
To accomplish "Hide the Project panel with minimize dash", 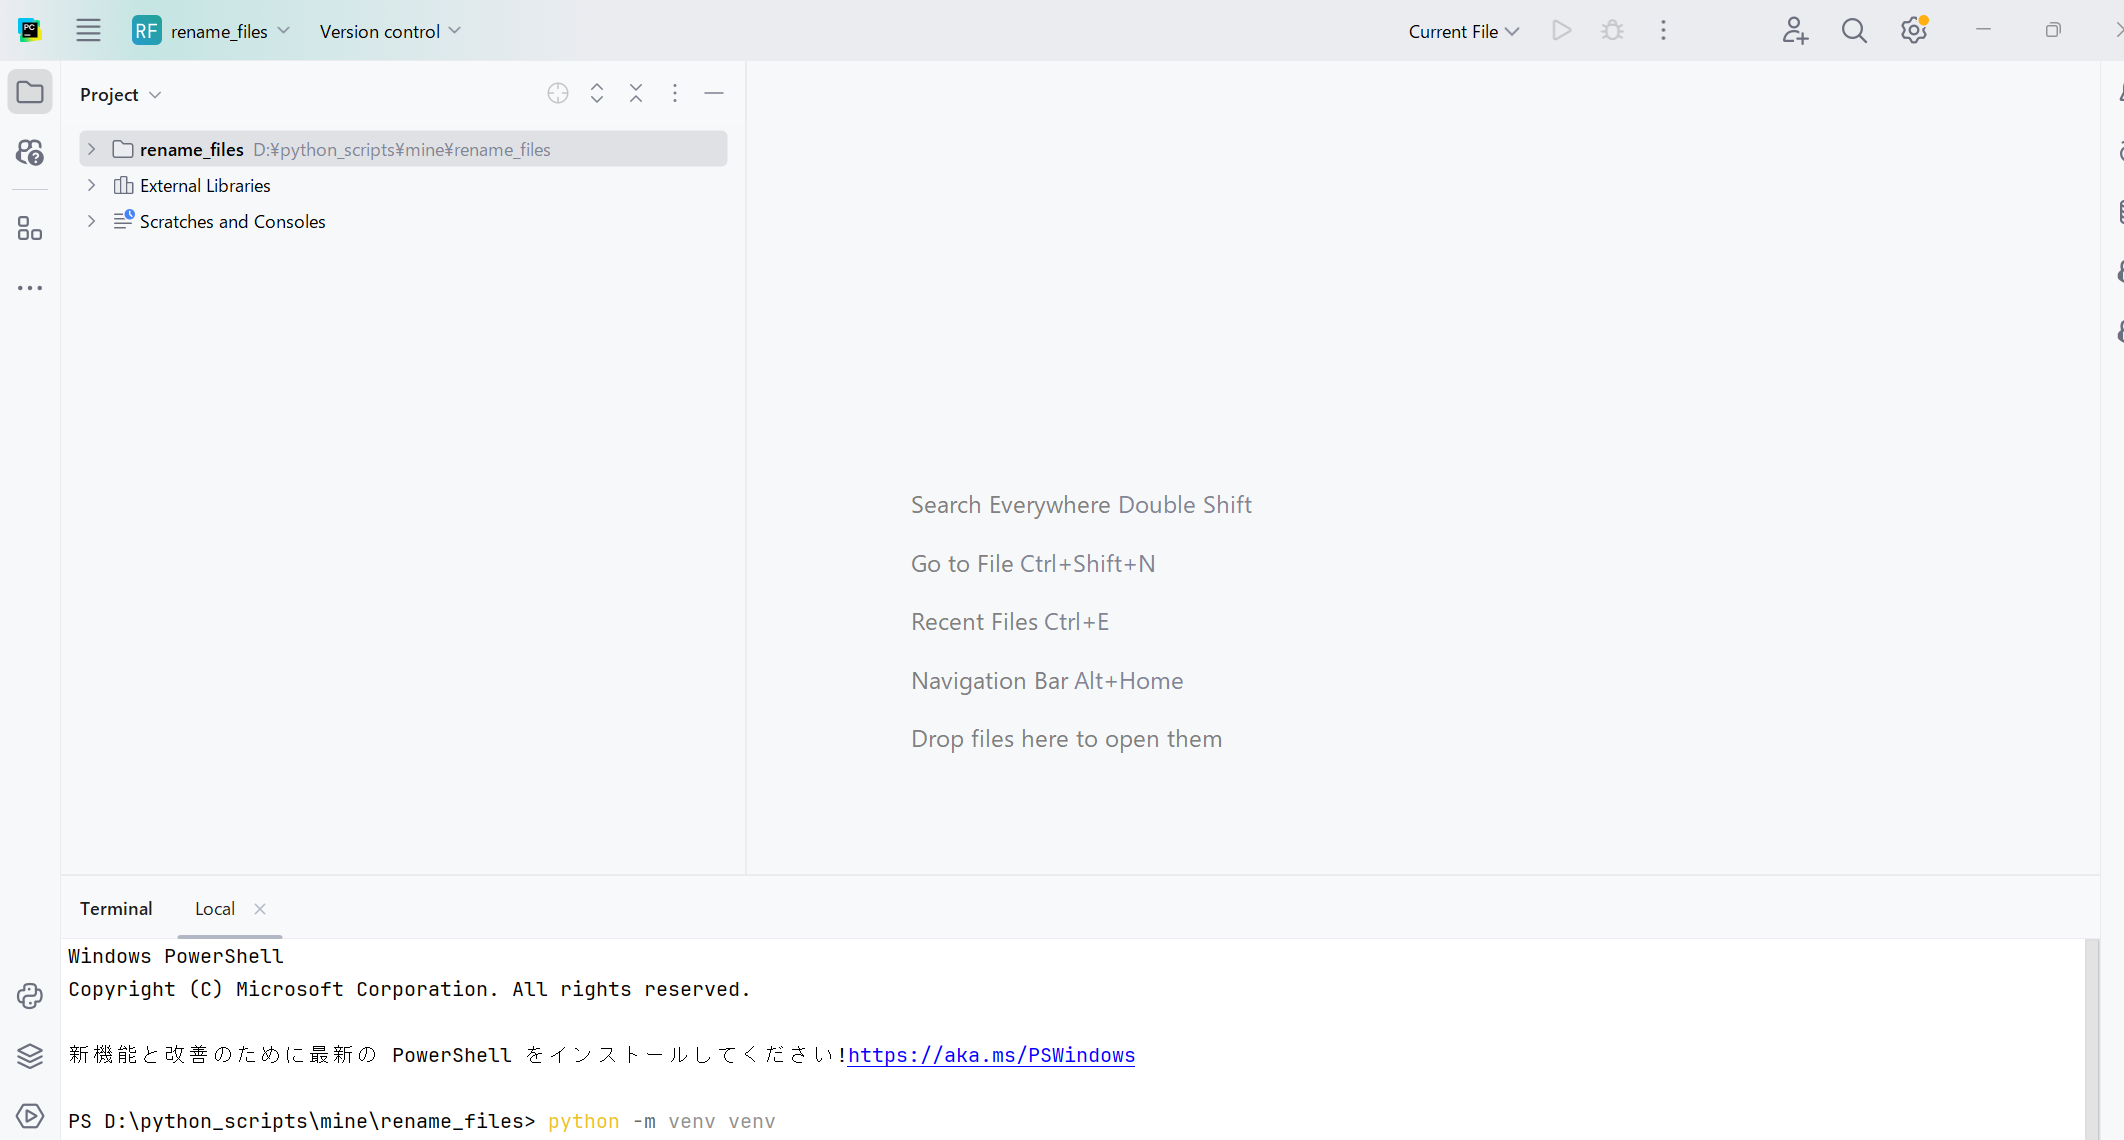I will 714,93.
